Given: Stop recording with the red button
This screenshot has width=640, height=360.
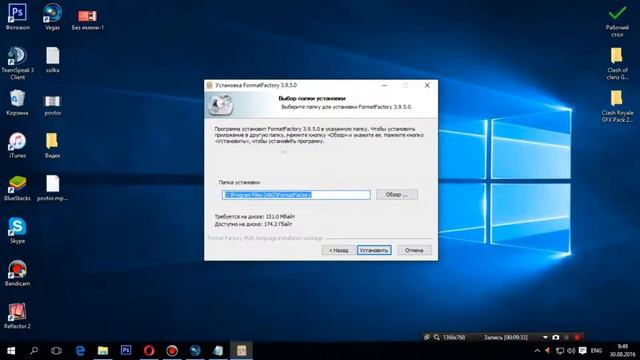Looking at the screenshot, I should coord(577,338).
